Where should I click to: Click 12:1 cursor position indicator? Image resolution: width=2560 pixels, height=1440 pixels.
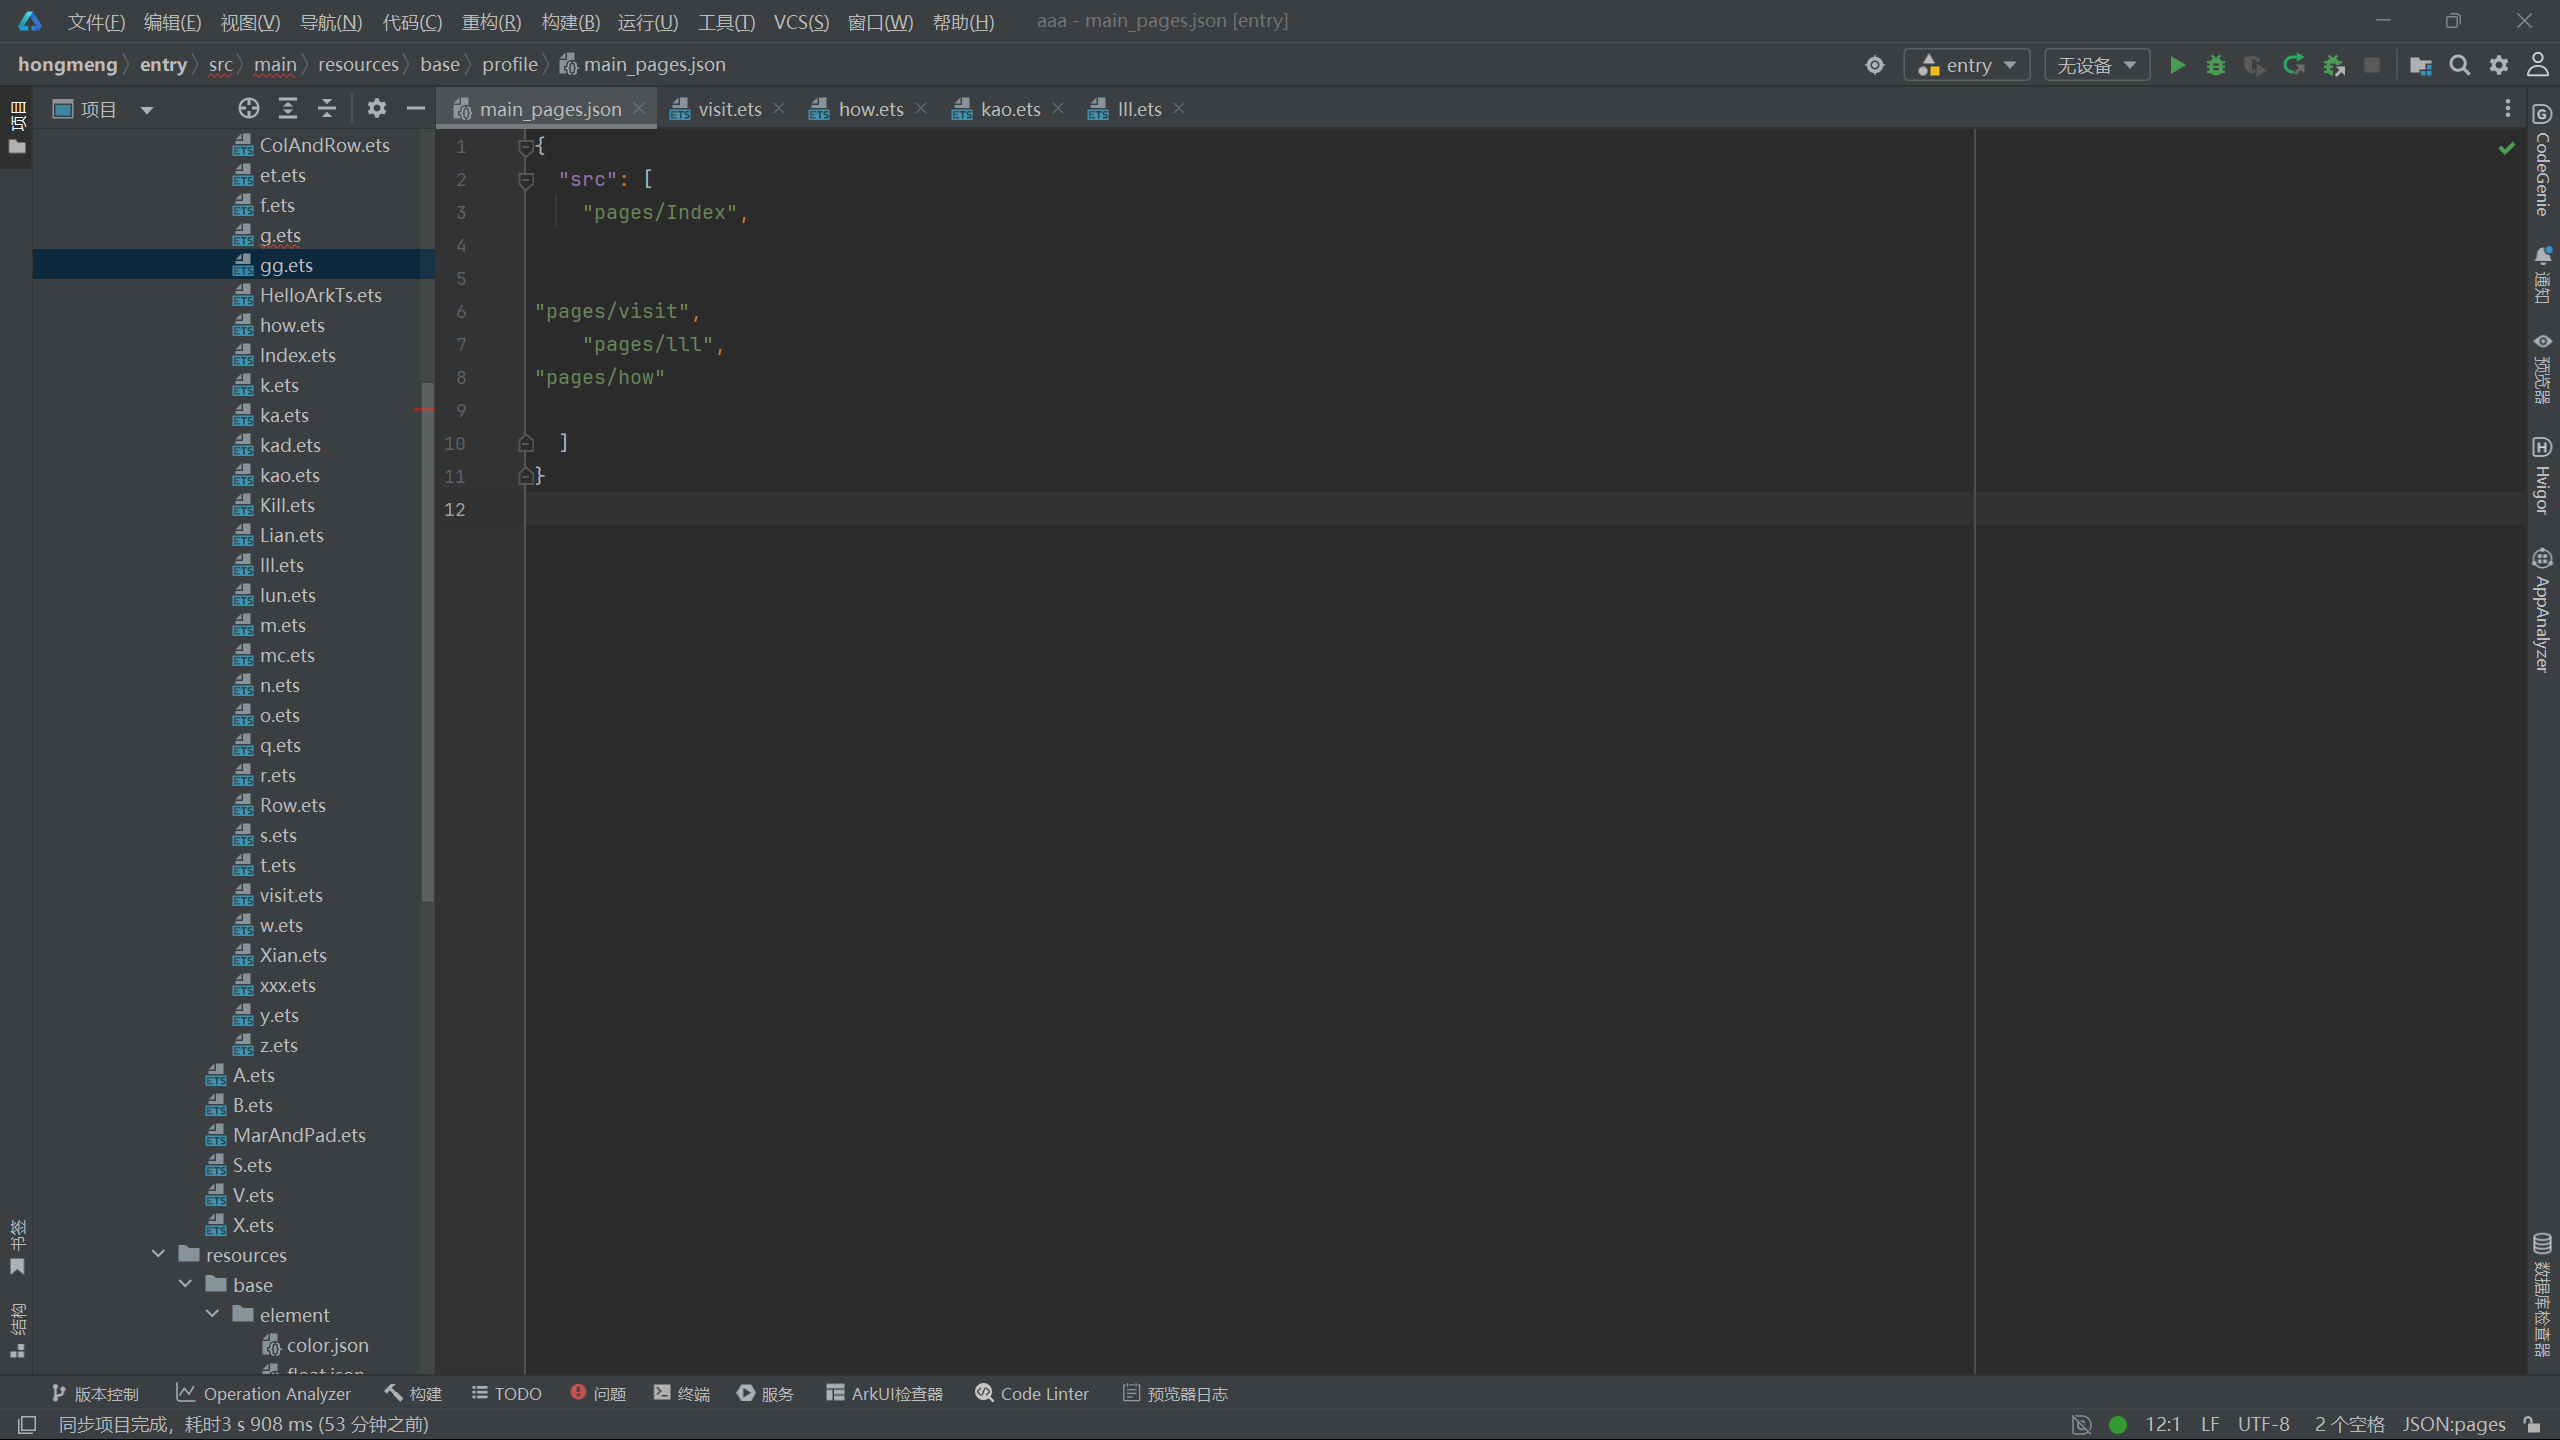click(x=2162, y=1424)
